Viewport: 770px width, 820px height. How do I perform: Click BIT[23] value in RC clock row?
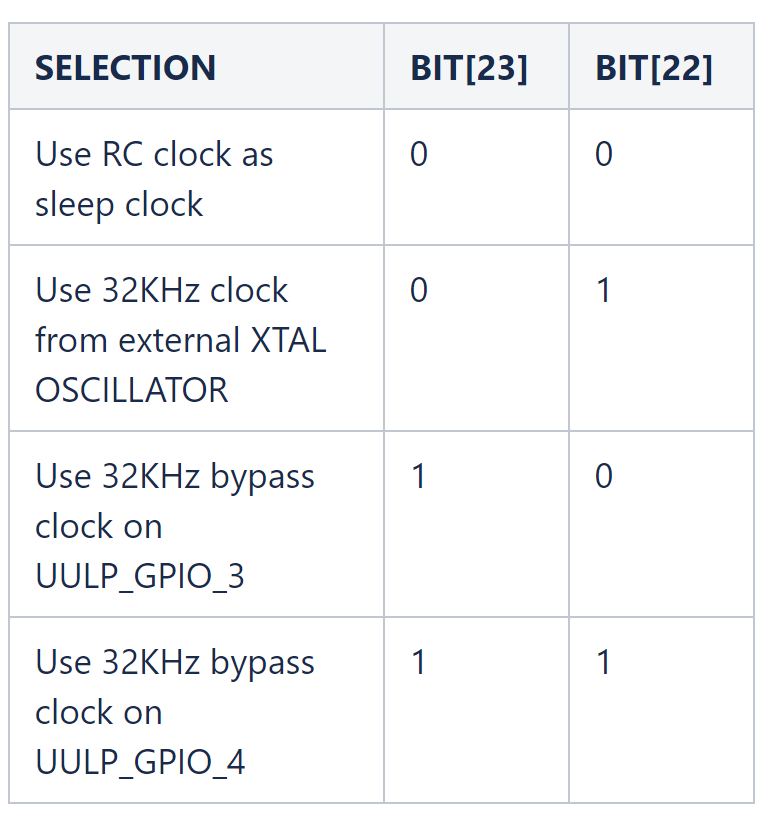tap(419, 155)
